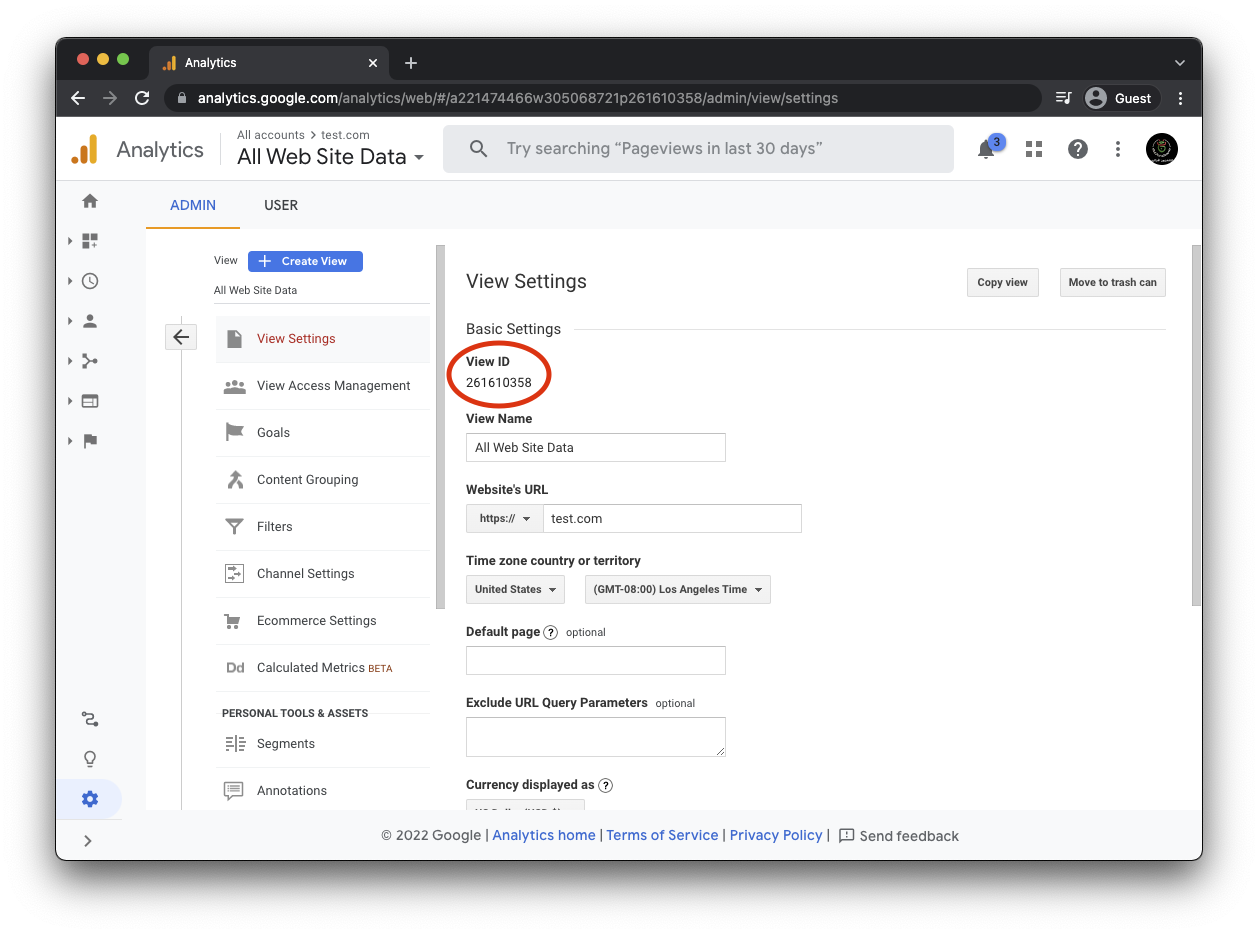The height and width of the screenshot is (934, 1258).
Task: Click the notifications bell icon
Action: [x=987, y=149]
